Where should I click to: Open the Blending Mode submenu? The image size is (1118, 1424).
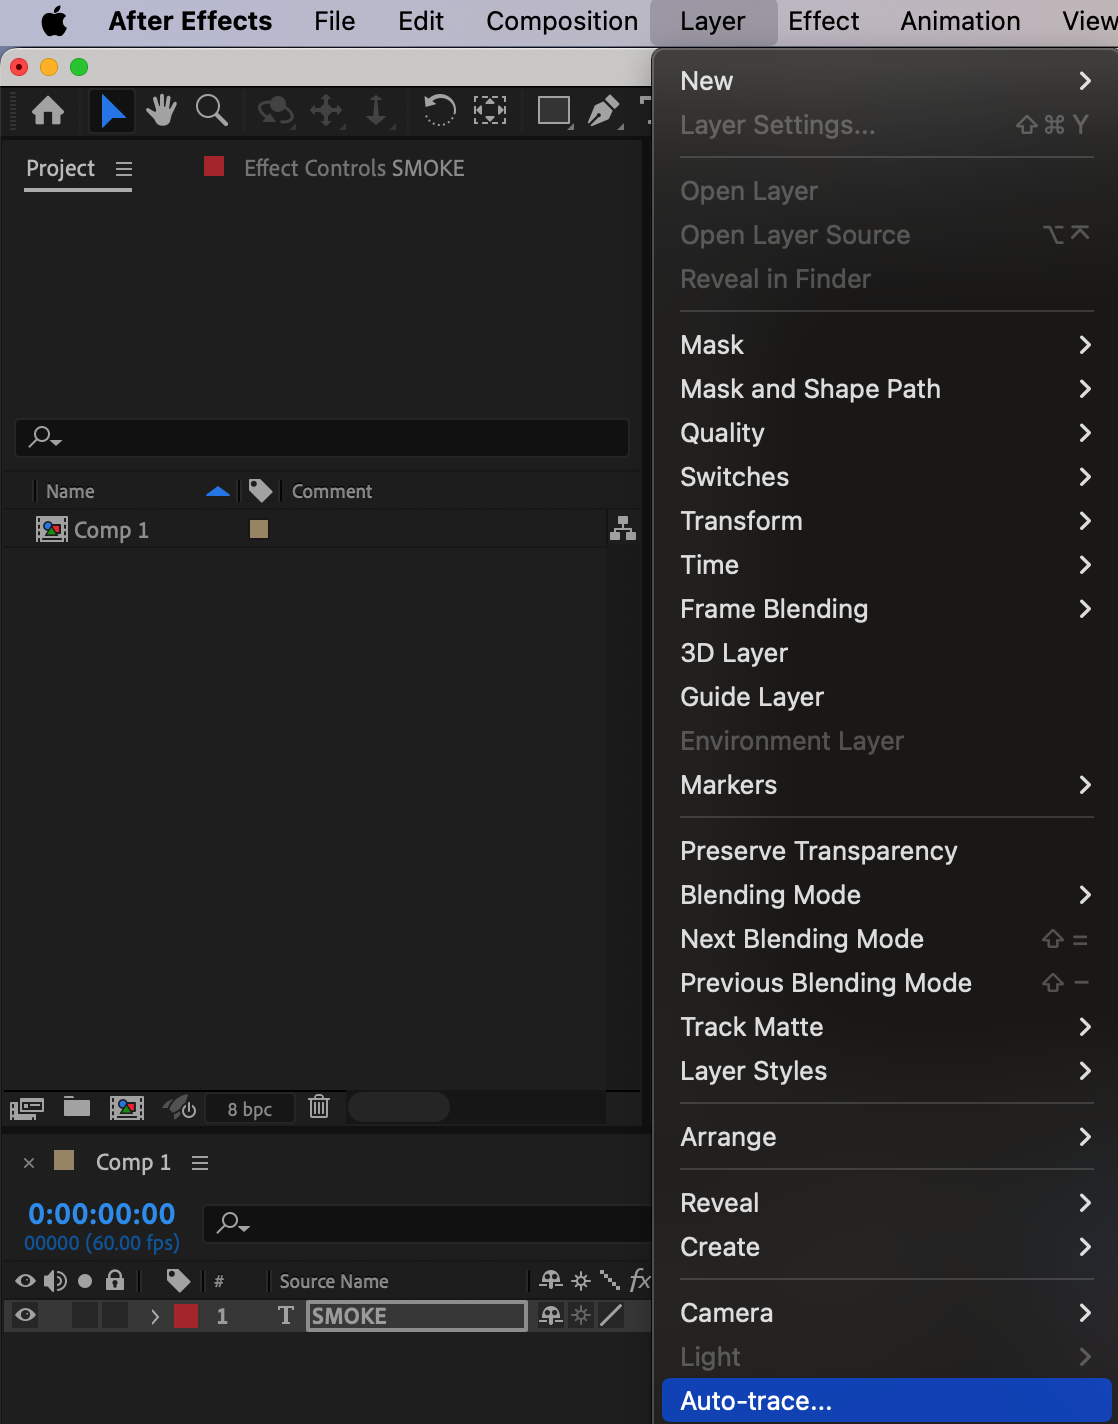point(886,895)
